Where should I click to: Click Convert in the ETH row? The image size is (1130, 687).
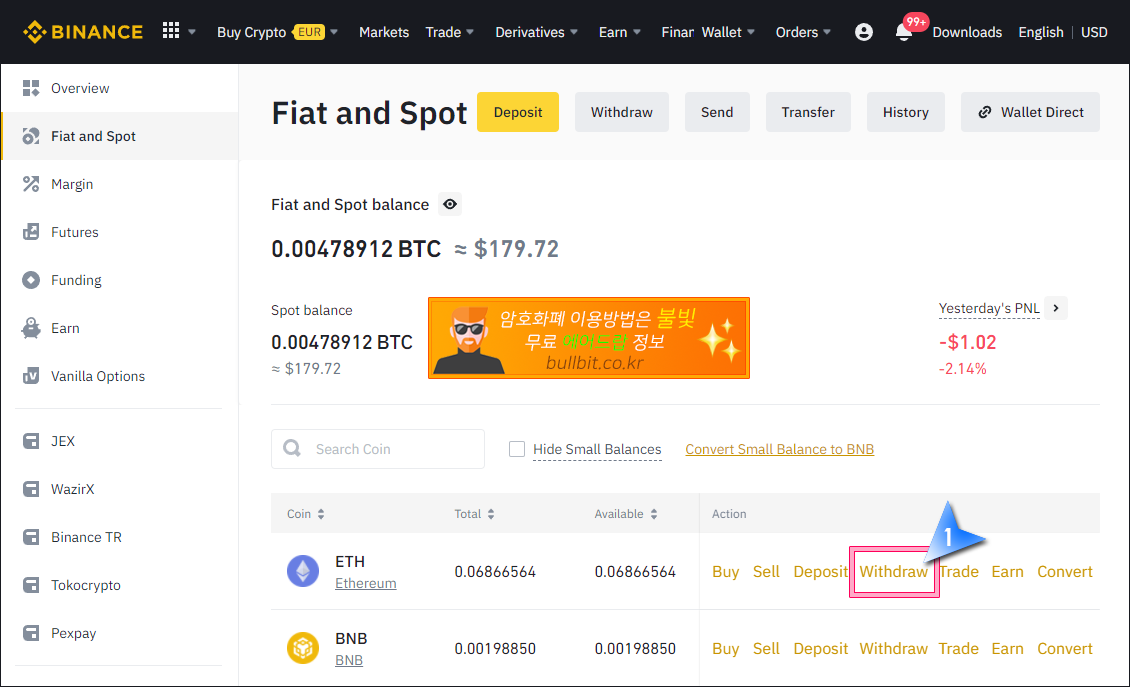click(1064, 572)
